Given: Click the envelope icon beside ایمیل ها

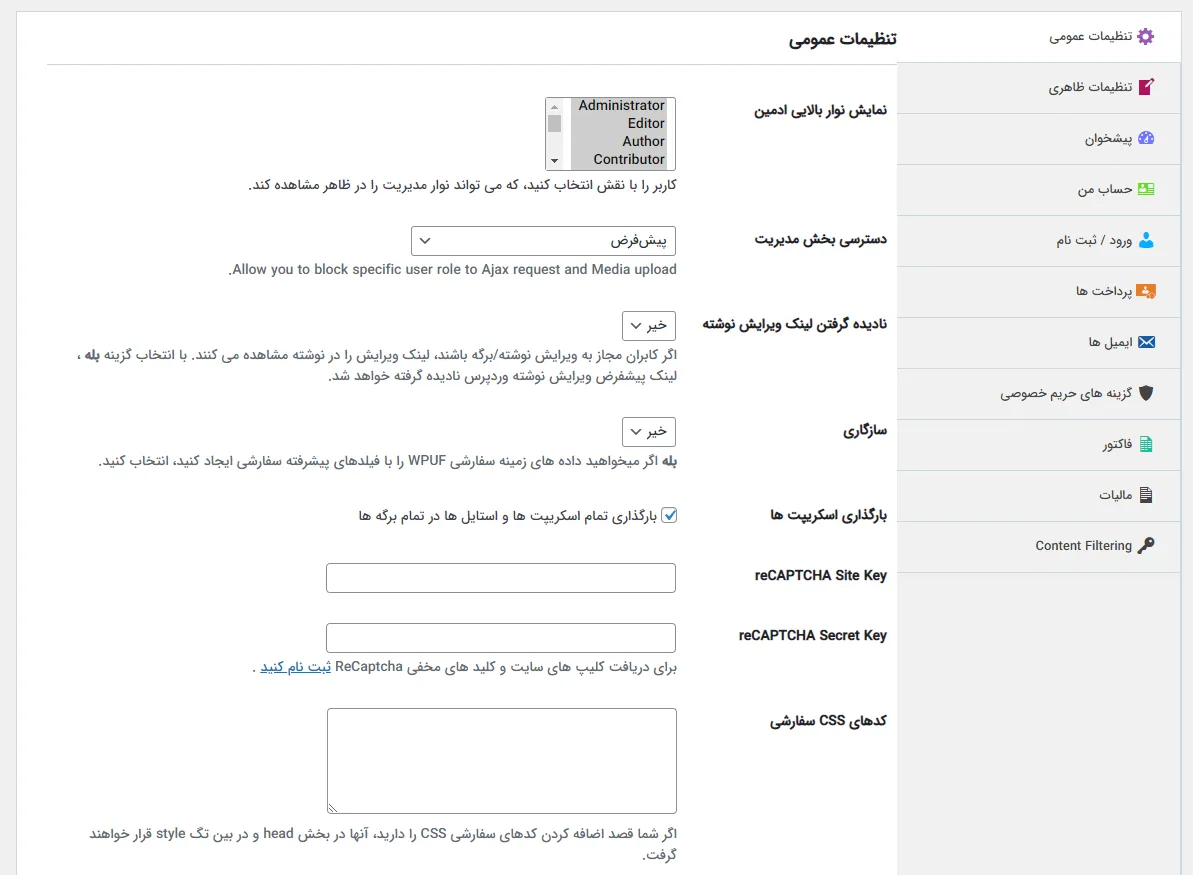Looking at the screenshot, I should (x=1146, y=342).
